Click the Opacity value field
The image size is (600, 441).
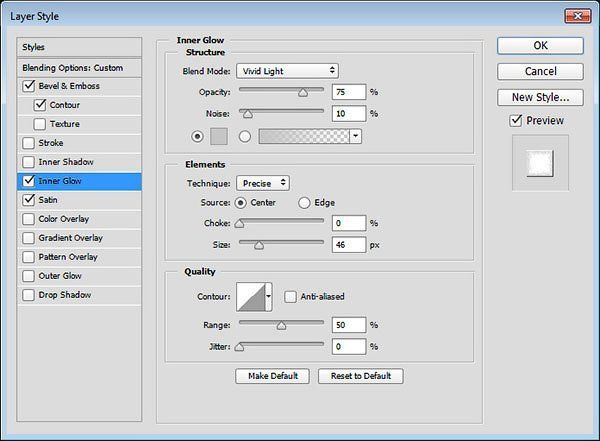click(349, 92)
